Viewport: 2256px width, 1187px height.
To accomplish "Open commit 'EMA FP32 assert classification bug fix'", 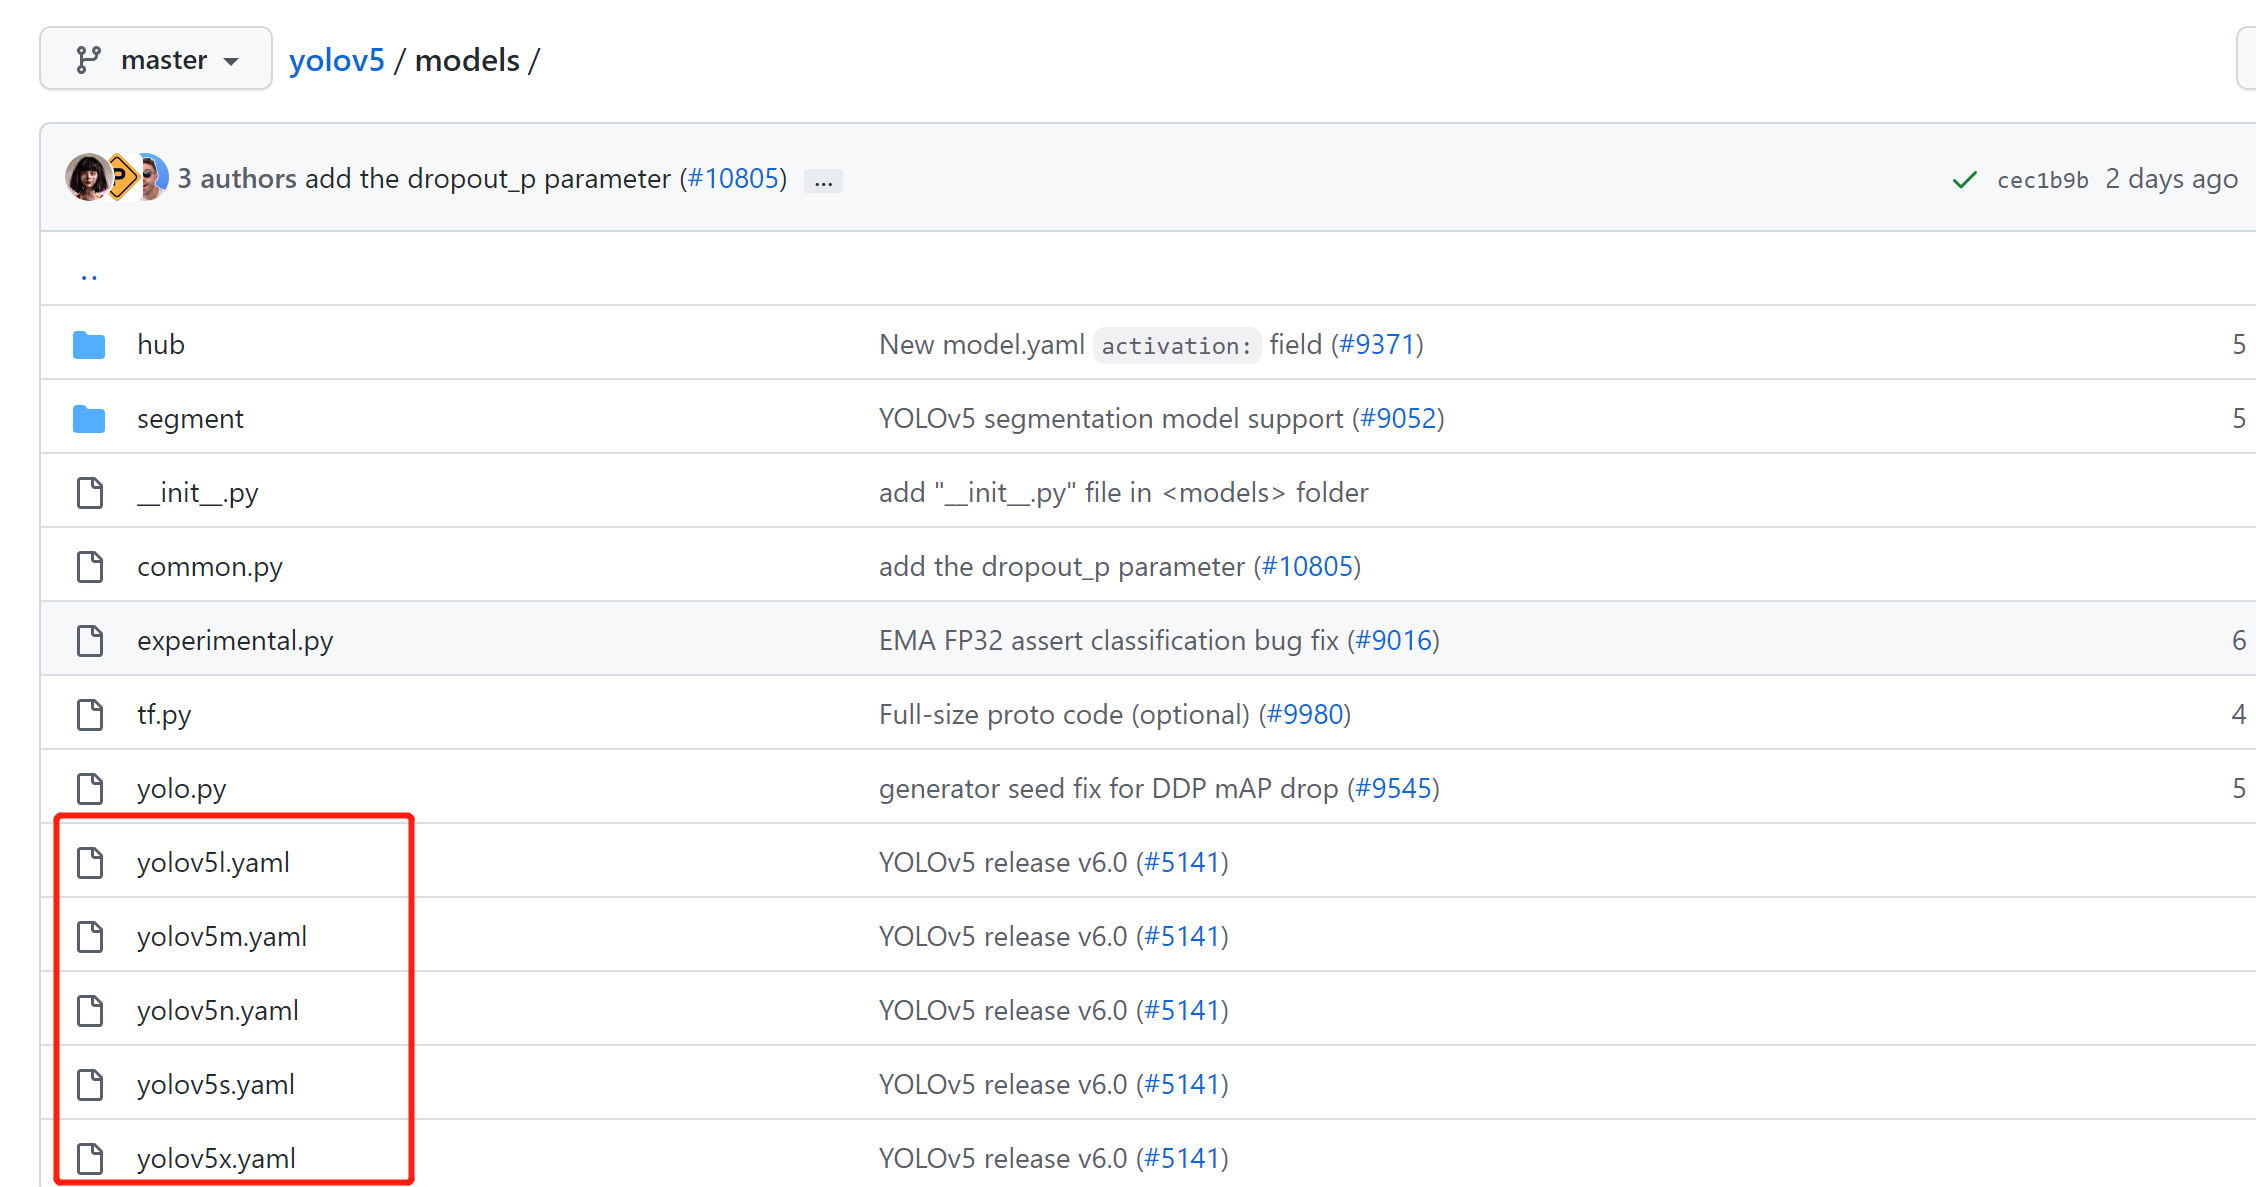I will coord(1108,640).
